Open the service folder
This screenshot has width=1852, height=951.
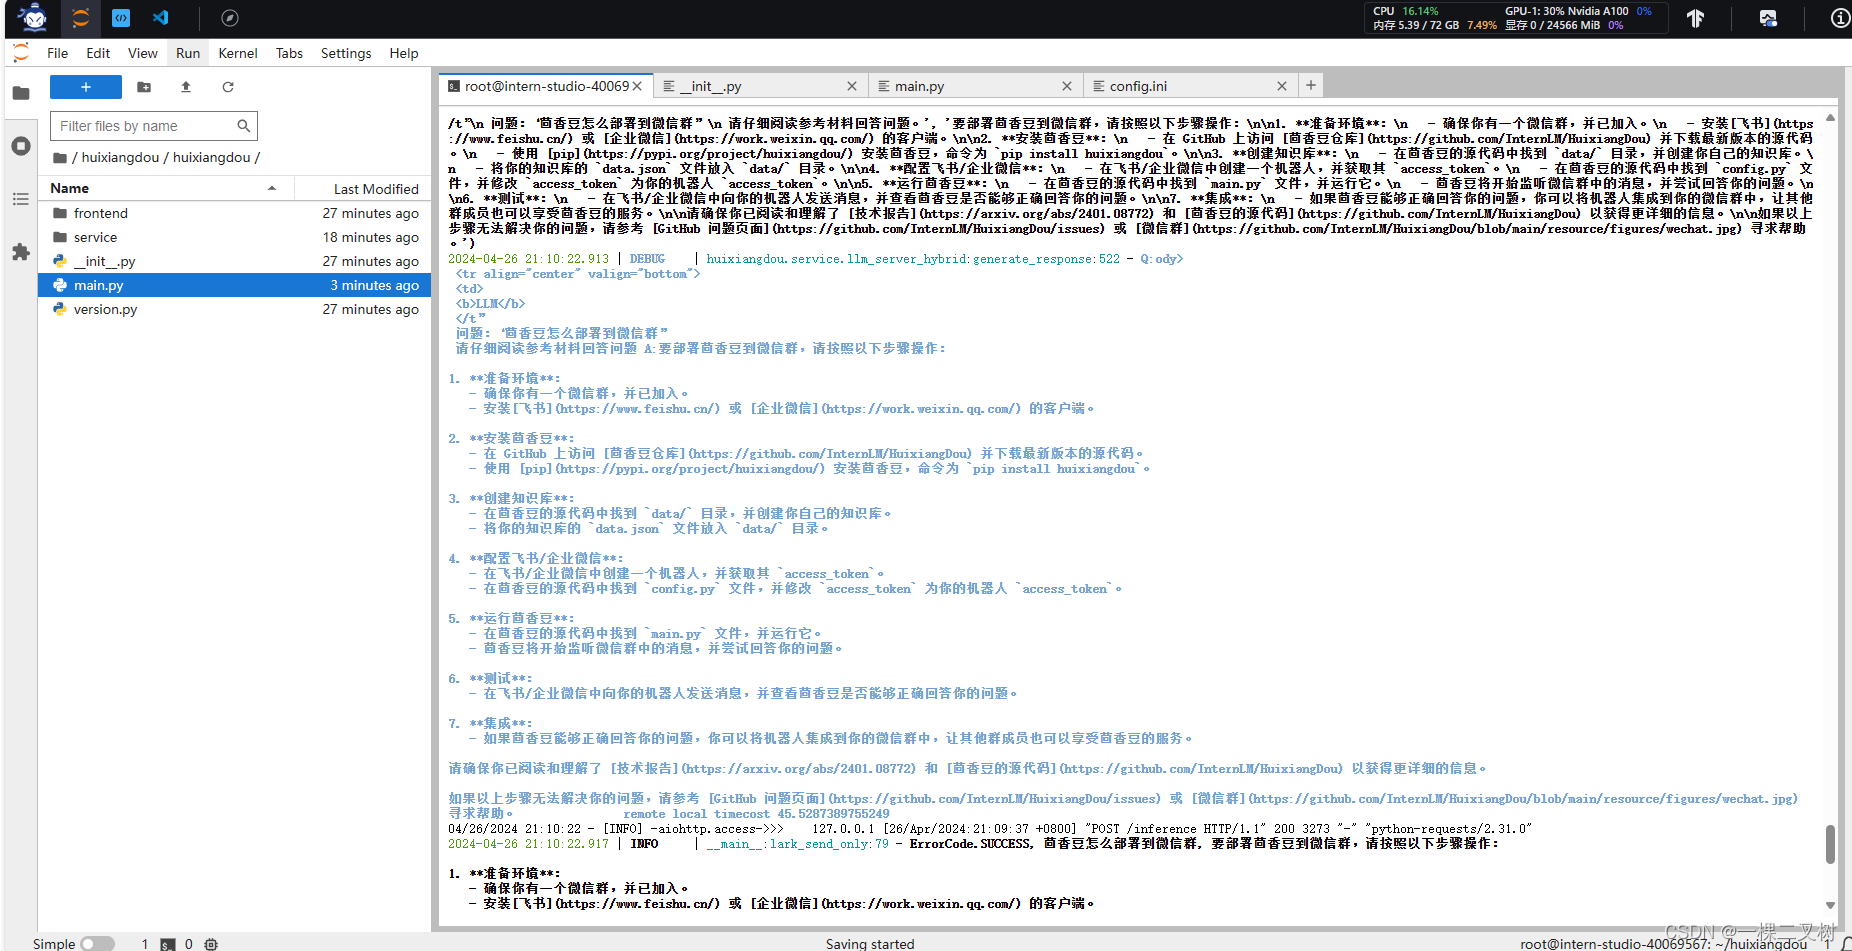[235, 237]
